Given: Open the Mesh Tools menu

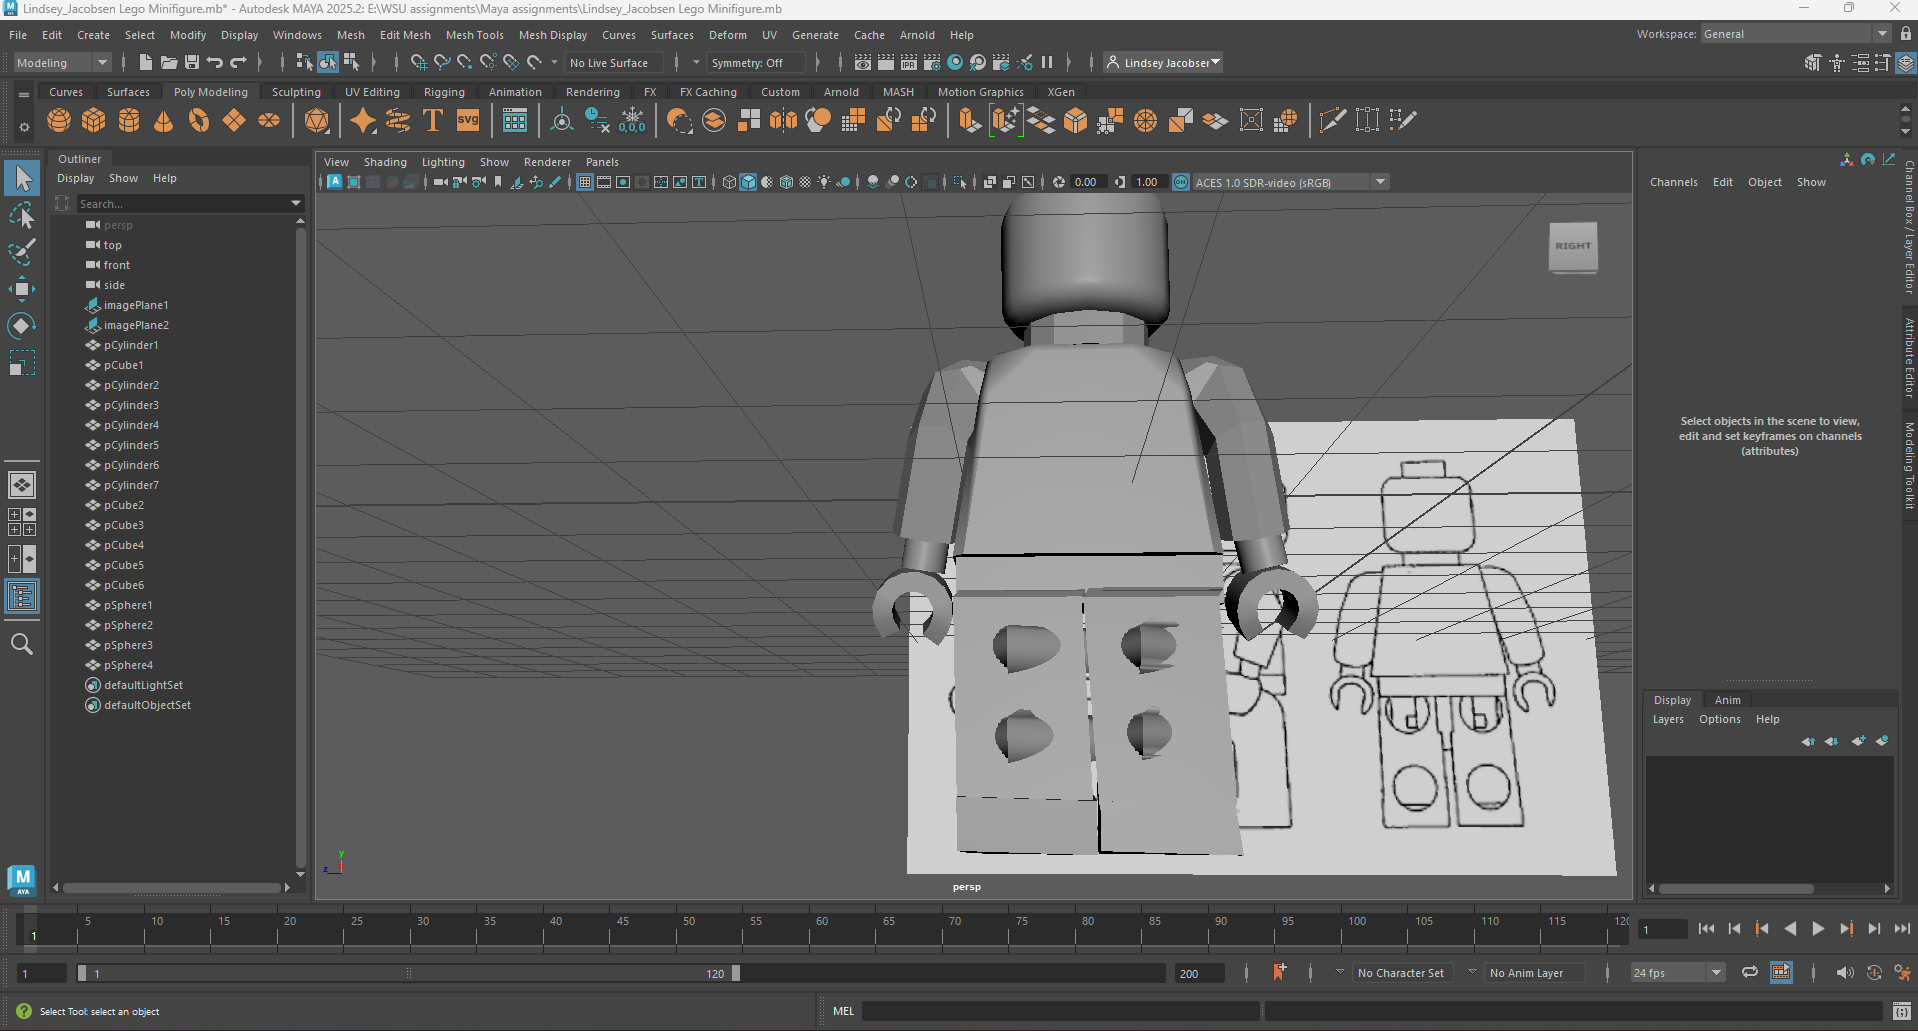Looking at the screenshot, I should 474,35.
